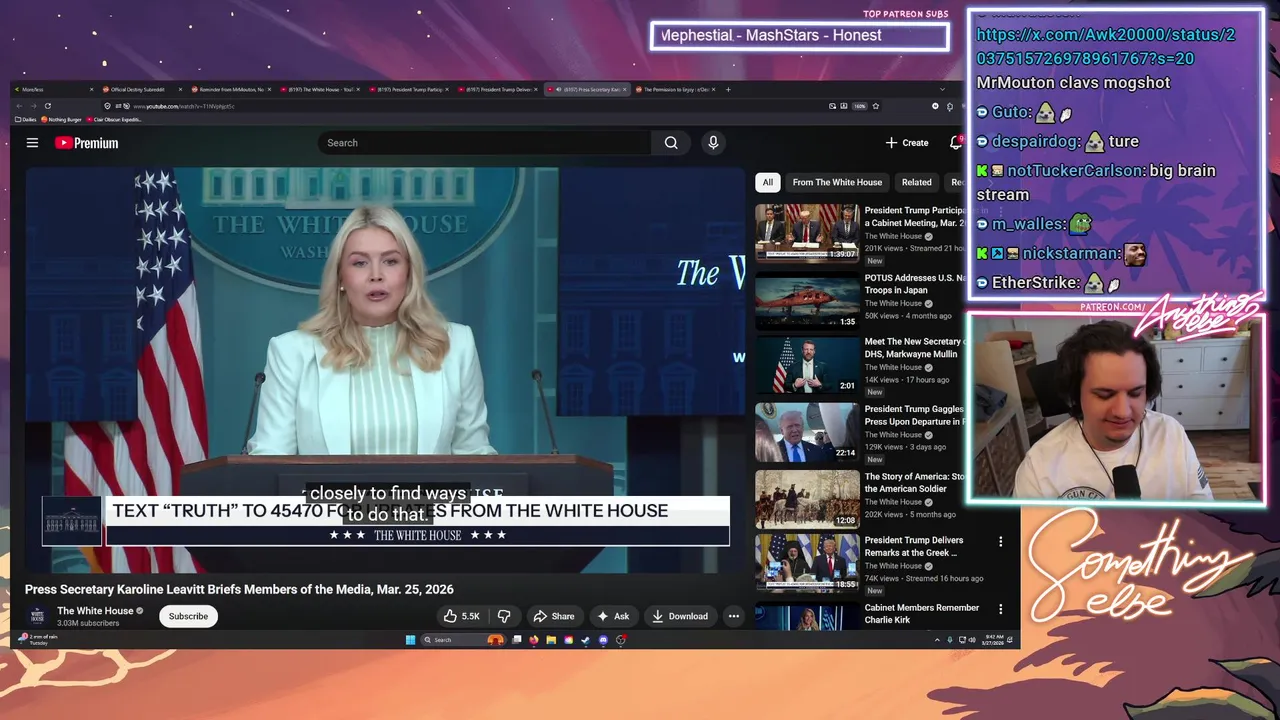
Task: Open Task View from the taskbar
Action: tap(516, 640)
